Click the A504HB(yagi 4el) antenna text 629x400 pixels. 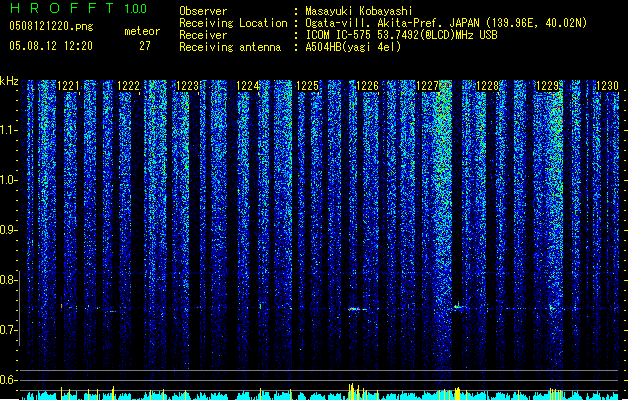click(353, 47)
